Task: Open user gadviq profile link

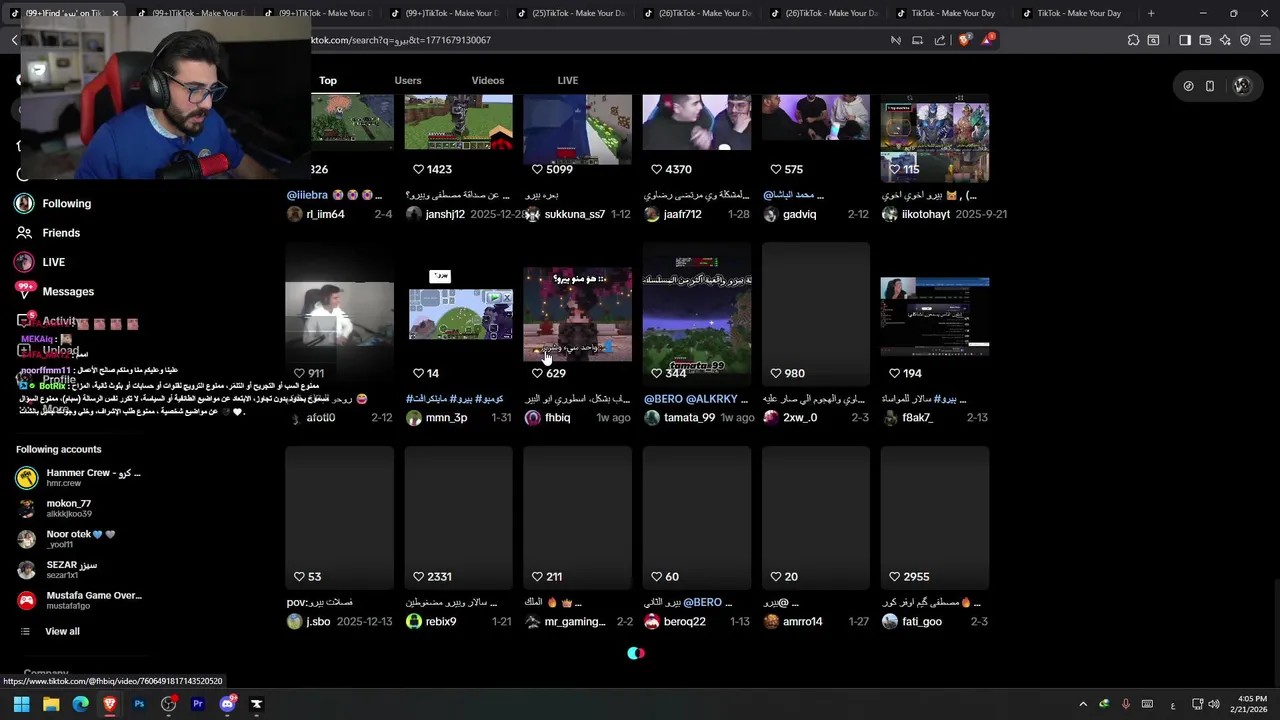Action: pyautogui.click(x=799, y=214)
